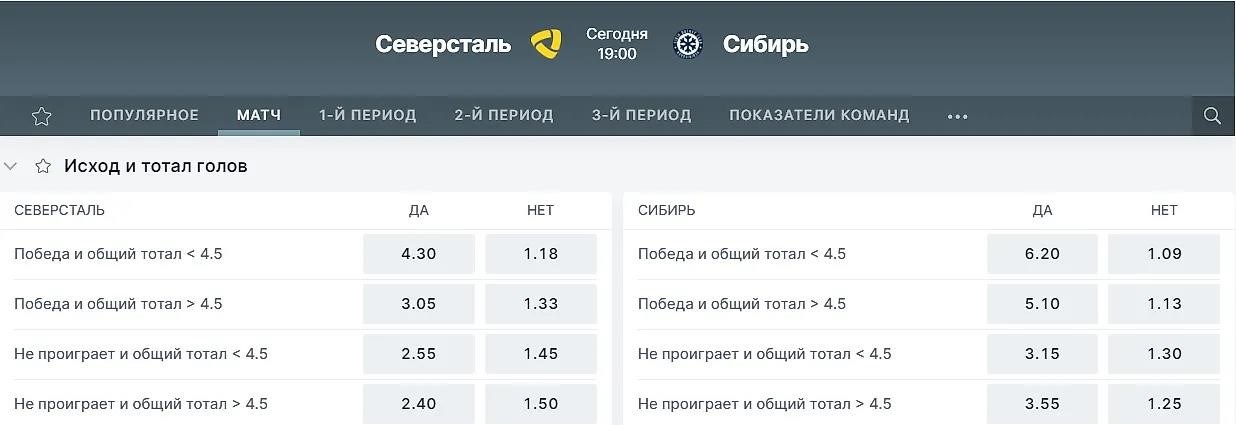The width and height of the screenshot is (1236, 425).
Task: Click the Северсталь team logo
Action: click(x=546, y=44)
